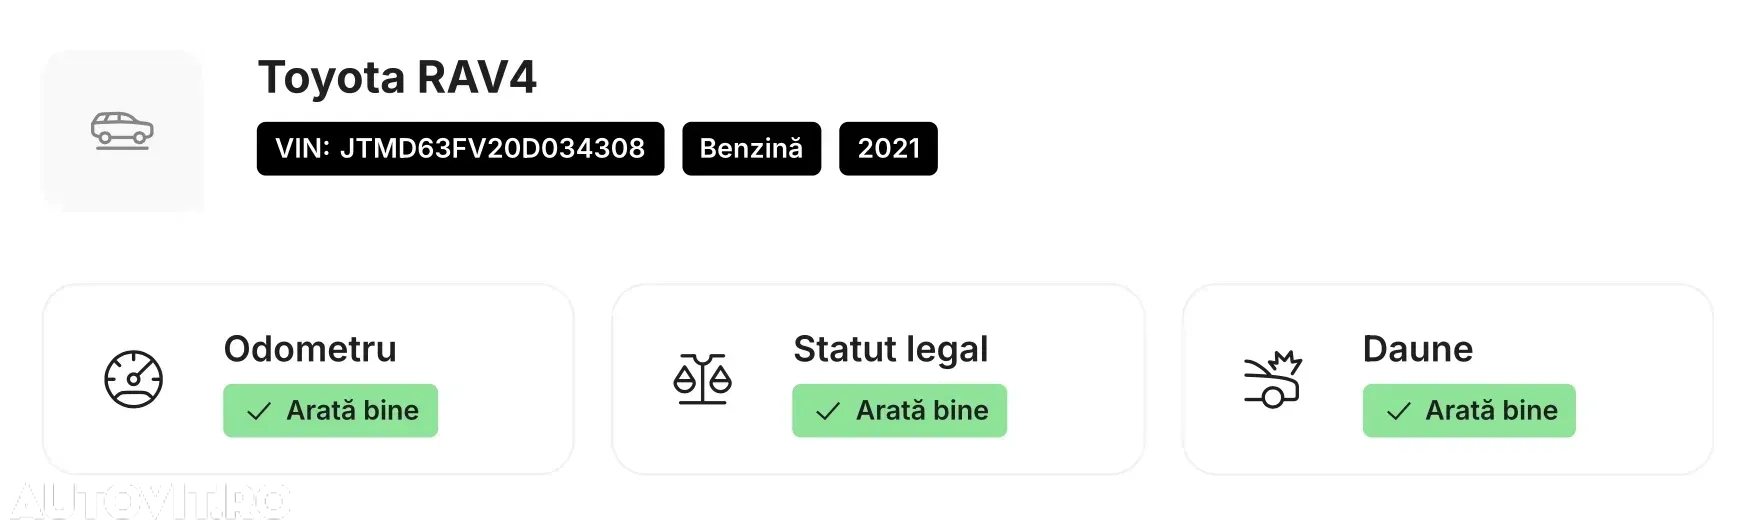The image size is (1762, 530).
Task: Click Arată bine under Odometru
Action: pyautogui.click(x=352, y=410)
